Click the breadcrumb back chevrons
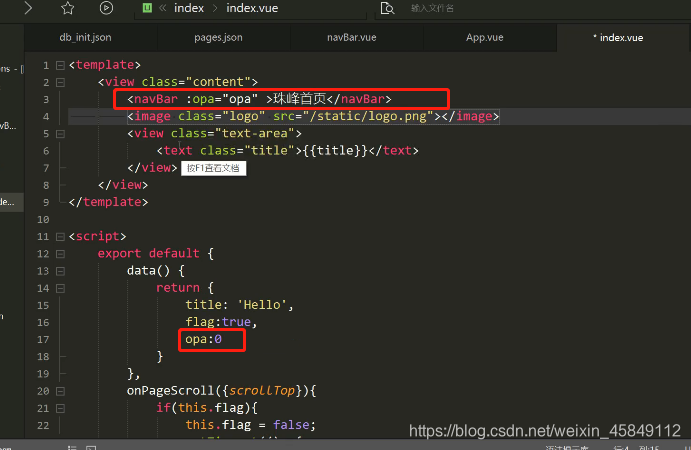The width and height of the screenshot is (691, 450). [x=163, y=8]
